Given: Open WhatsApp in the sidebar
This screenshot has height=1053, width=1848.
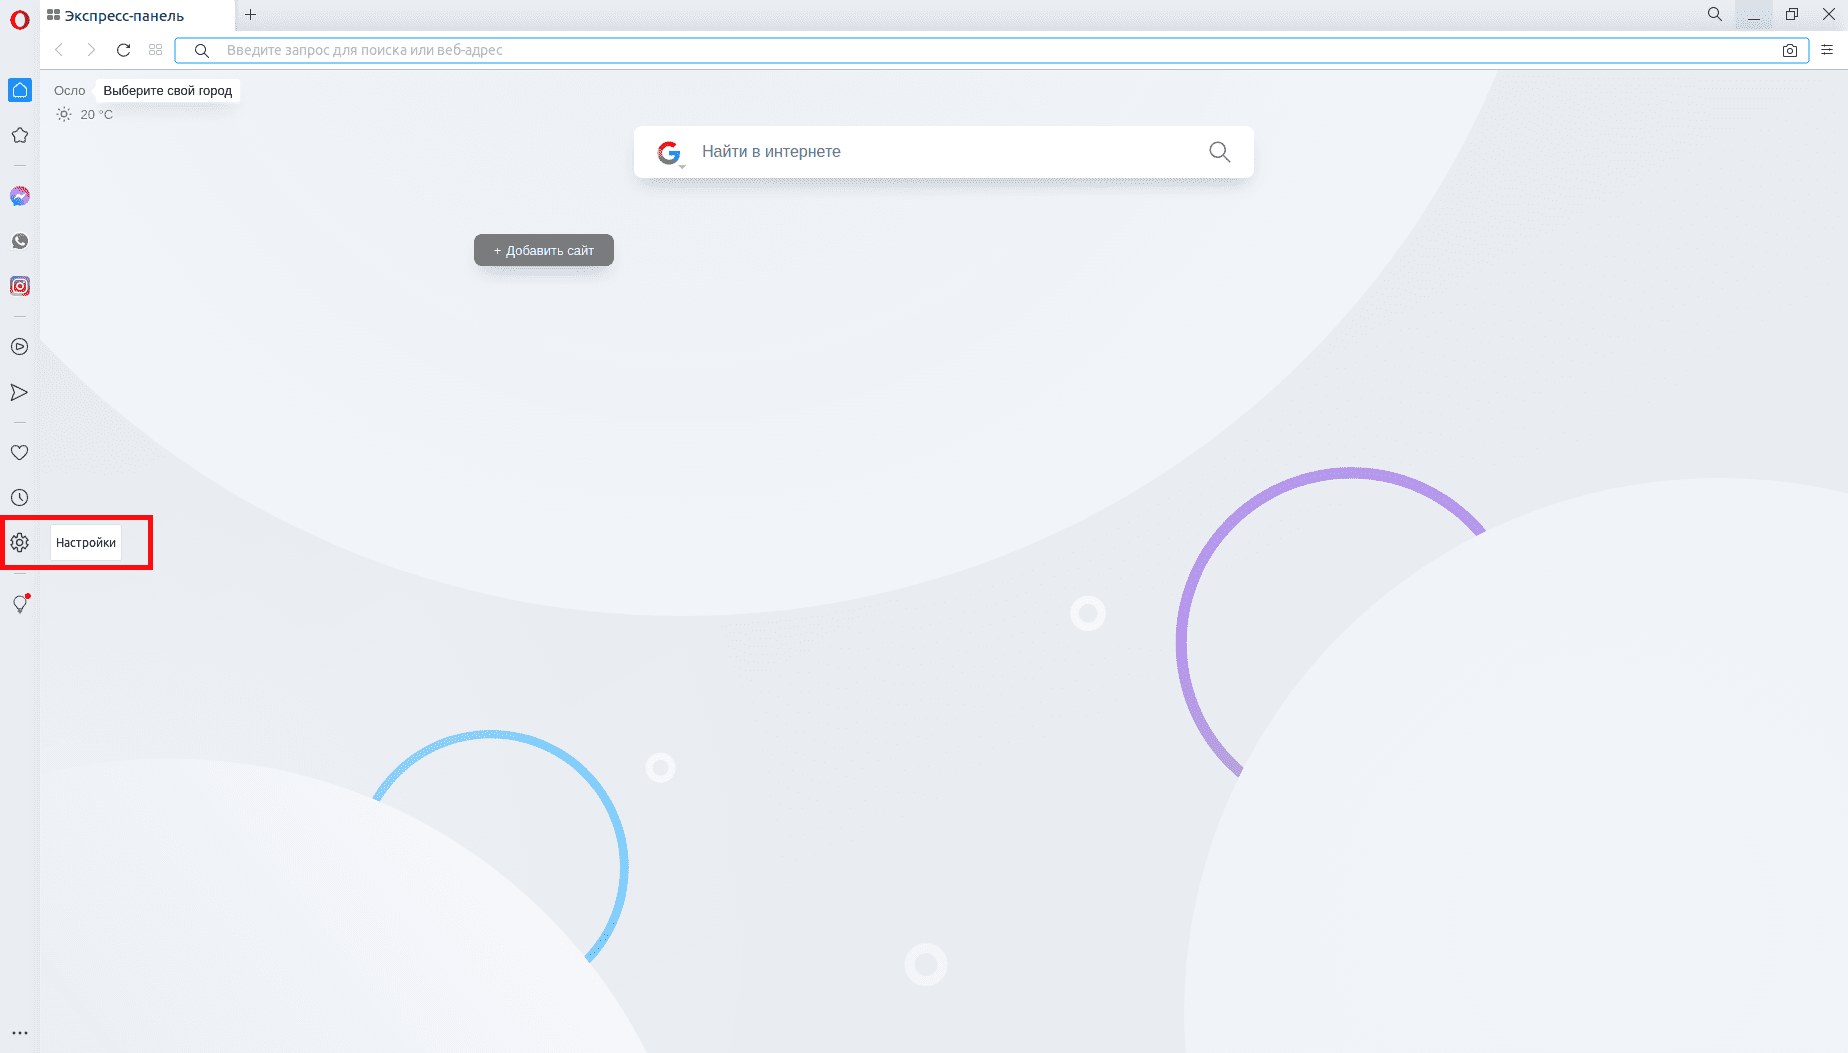Looking at the screenshot, I should tap(20, 241).
